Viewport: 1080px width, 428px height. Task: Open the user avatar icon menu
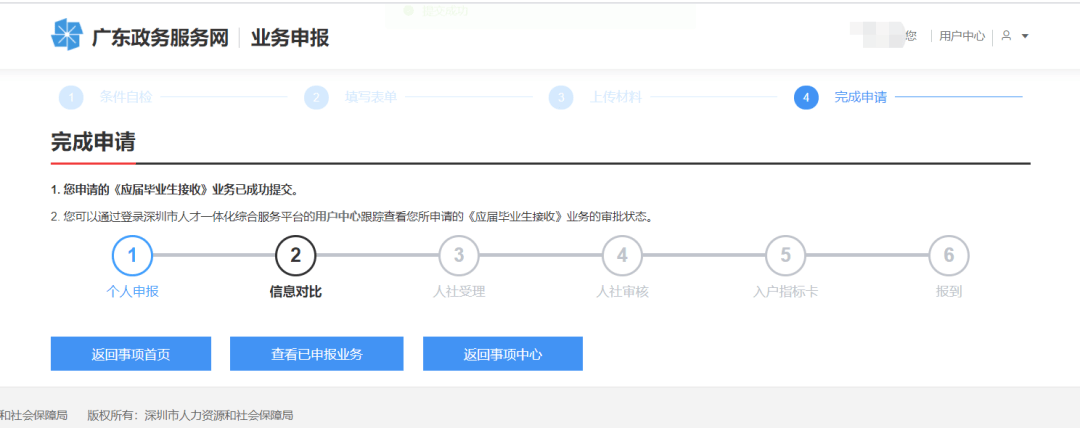click(1006, 36)
